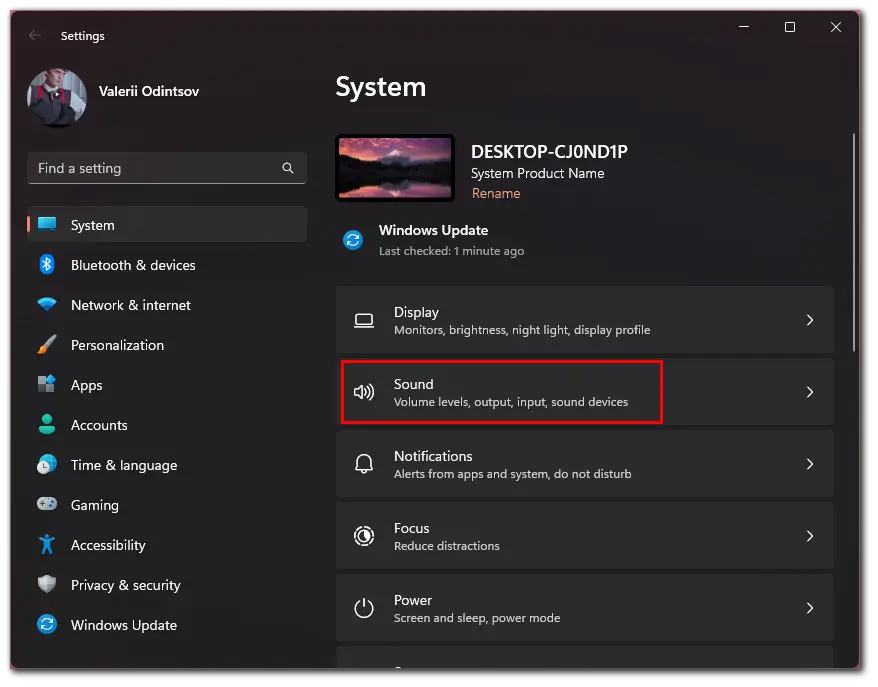Open Power screen and sleep row
The image size is (878, 687).
pos(585,608)
